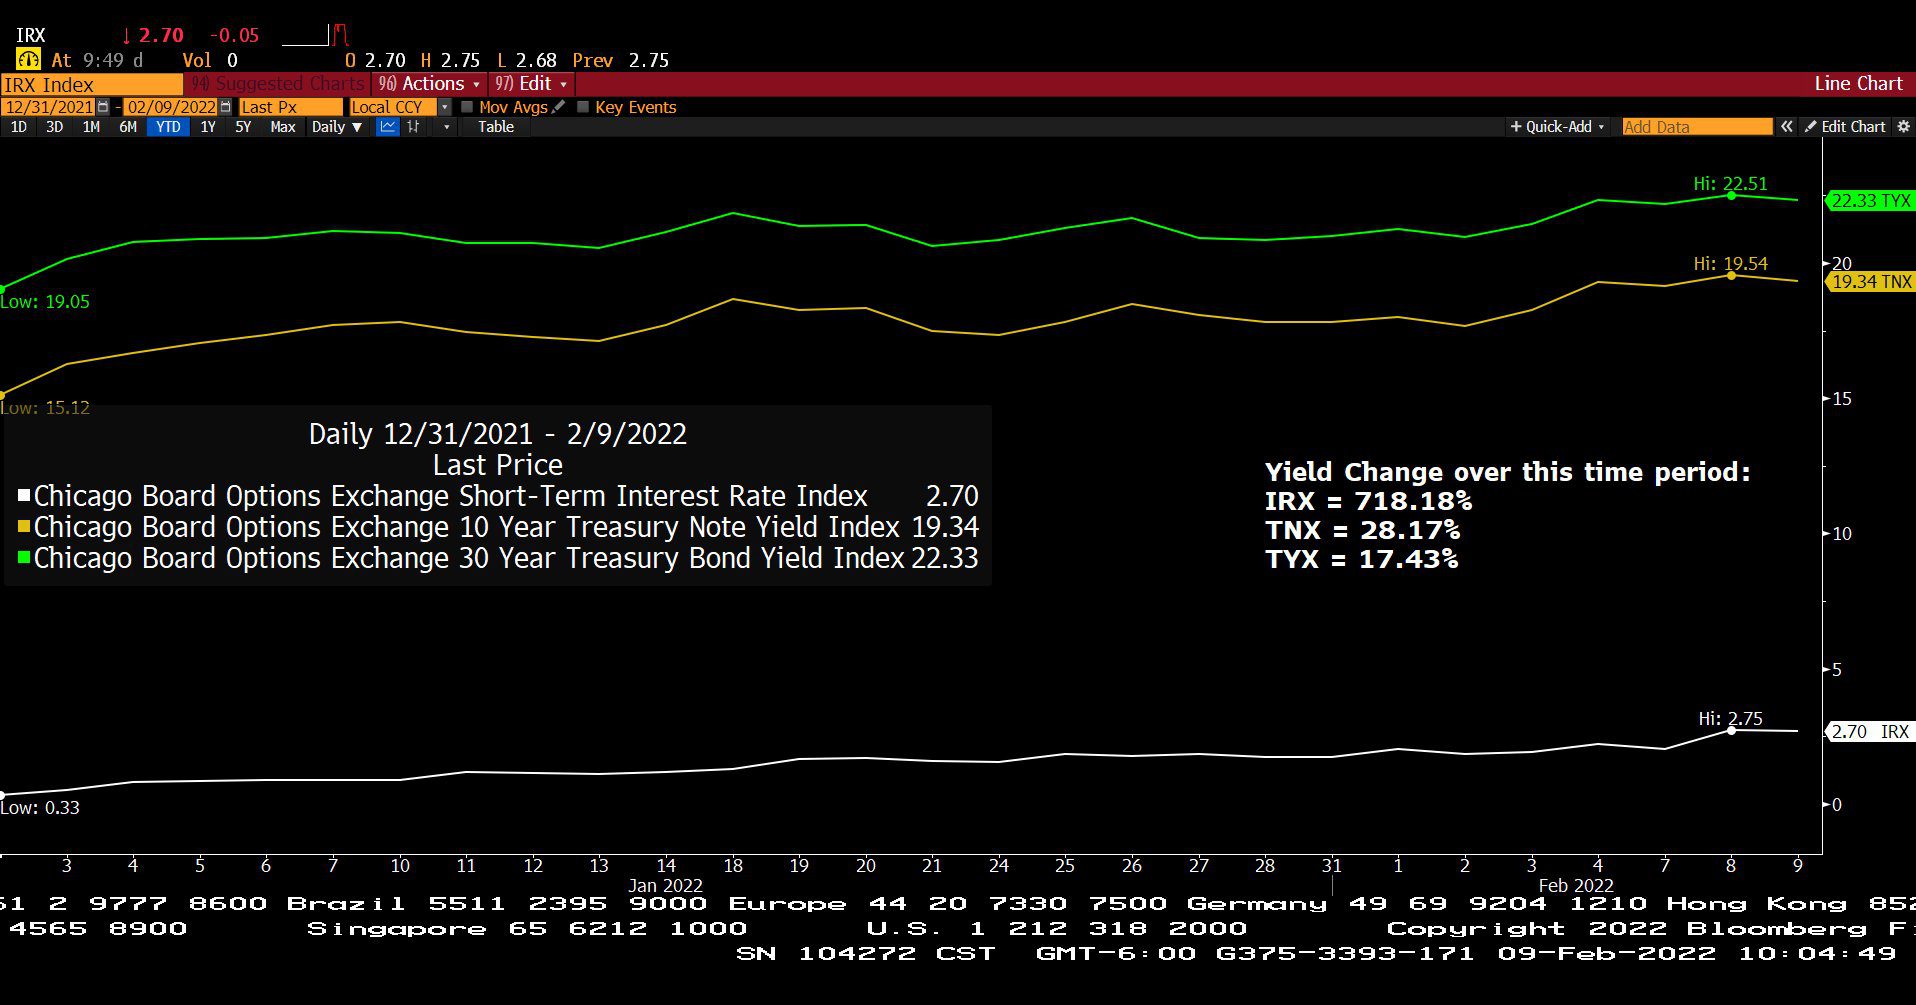Viewport: 1916px width, 1005px height.
Task: Open the Edit dropdown menu
Action: [x=530, y=84]
